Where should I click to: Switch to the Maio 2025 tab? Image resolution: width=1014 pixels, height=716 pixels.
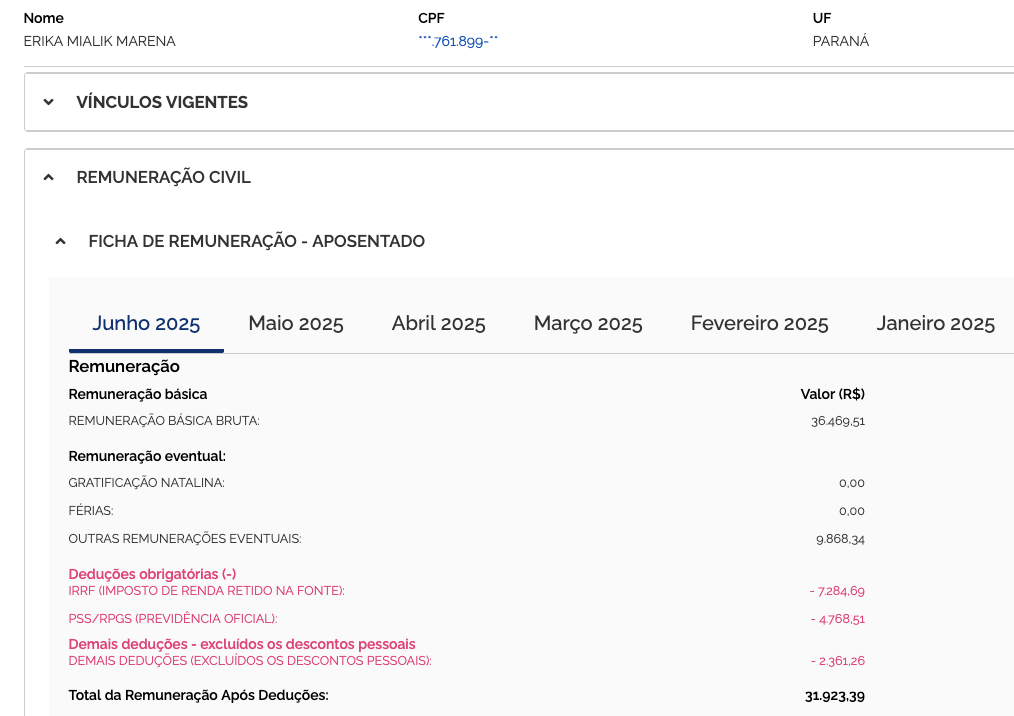click(x=296, y=323)
